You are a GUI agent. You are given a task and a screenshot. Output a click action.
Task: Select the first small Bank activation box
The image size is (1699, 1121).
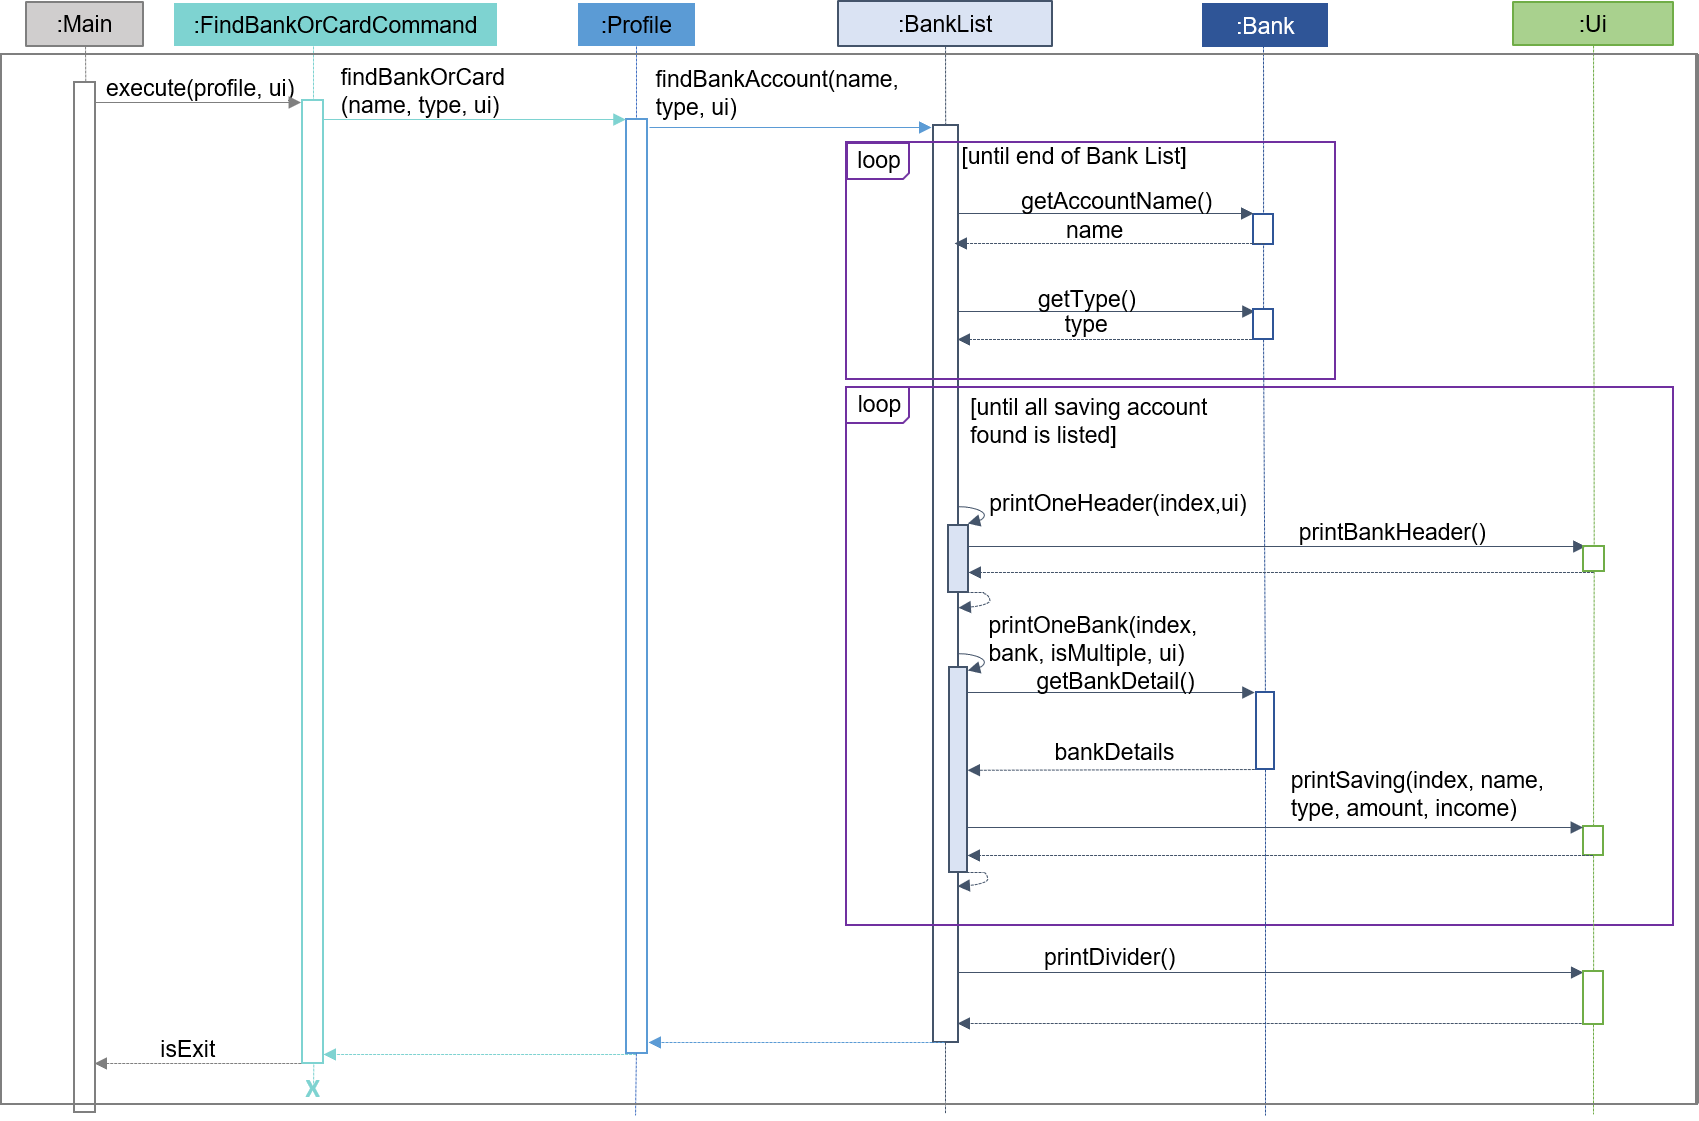click(1263, 228)
